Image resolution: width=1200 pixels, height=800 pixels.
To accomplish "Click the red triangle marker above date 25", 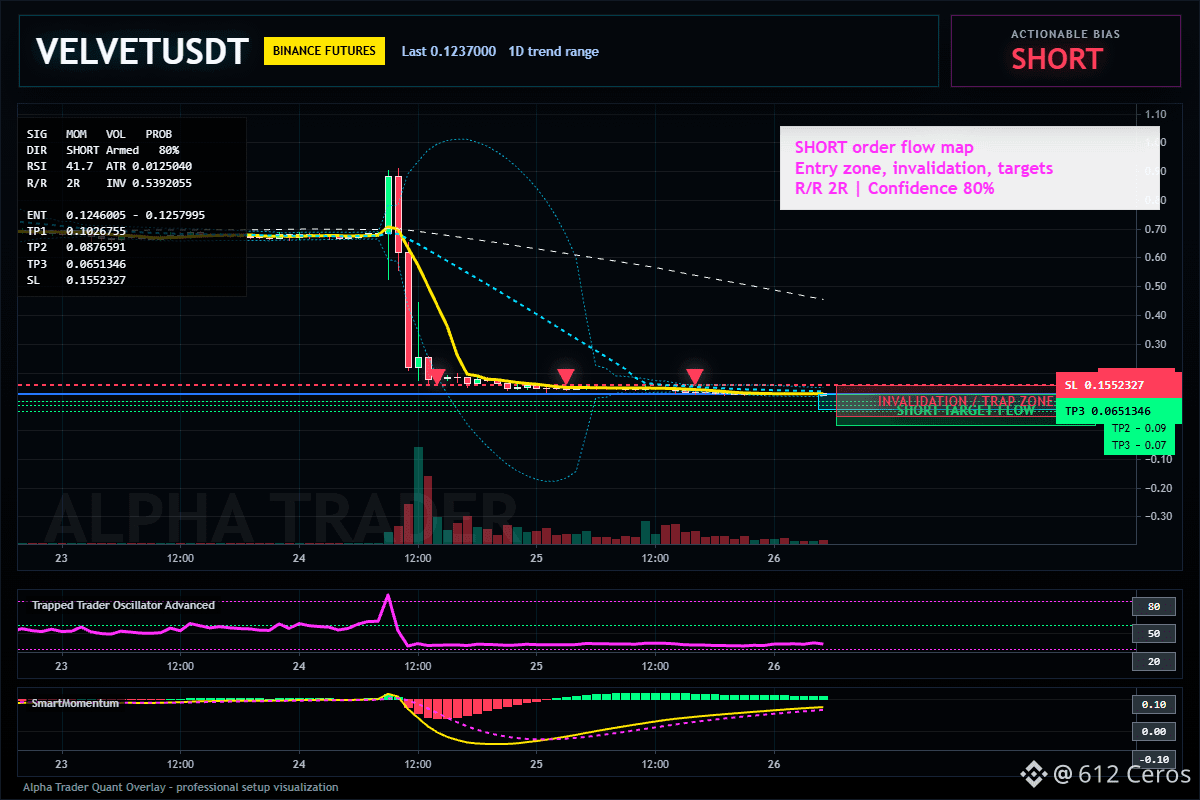I will click(565, 376).
